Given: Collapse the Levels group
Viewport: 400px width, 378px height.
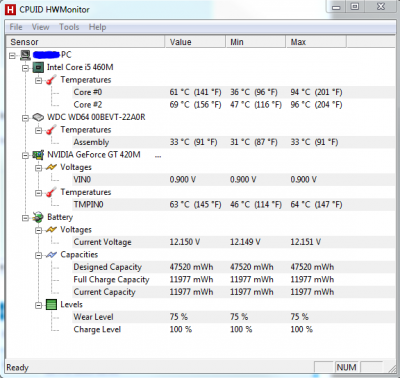Looking at the screenshot, I should pyautogui.click(x=39, y=305).
